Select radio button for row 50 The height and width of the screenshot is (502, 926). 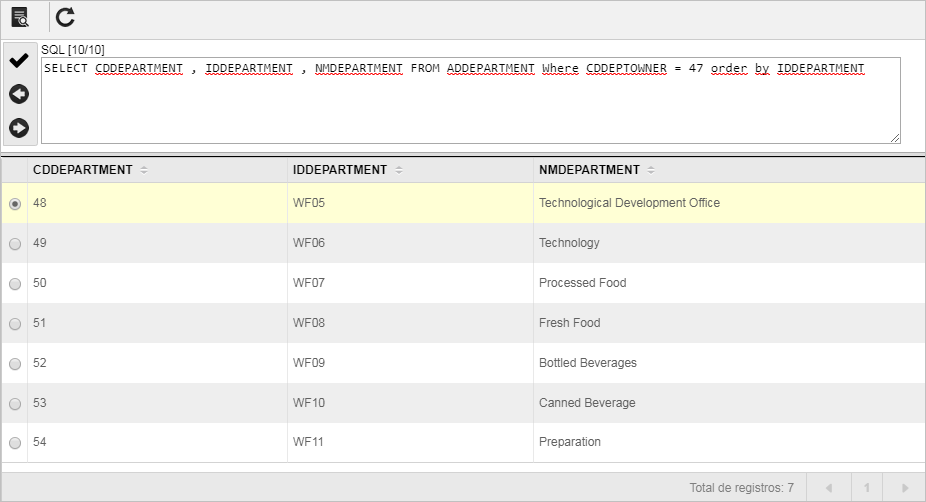click(x=15, y=284)
